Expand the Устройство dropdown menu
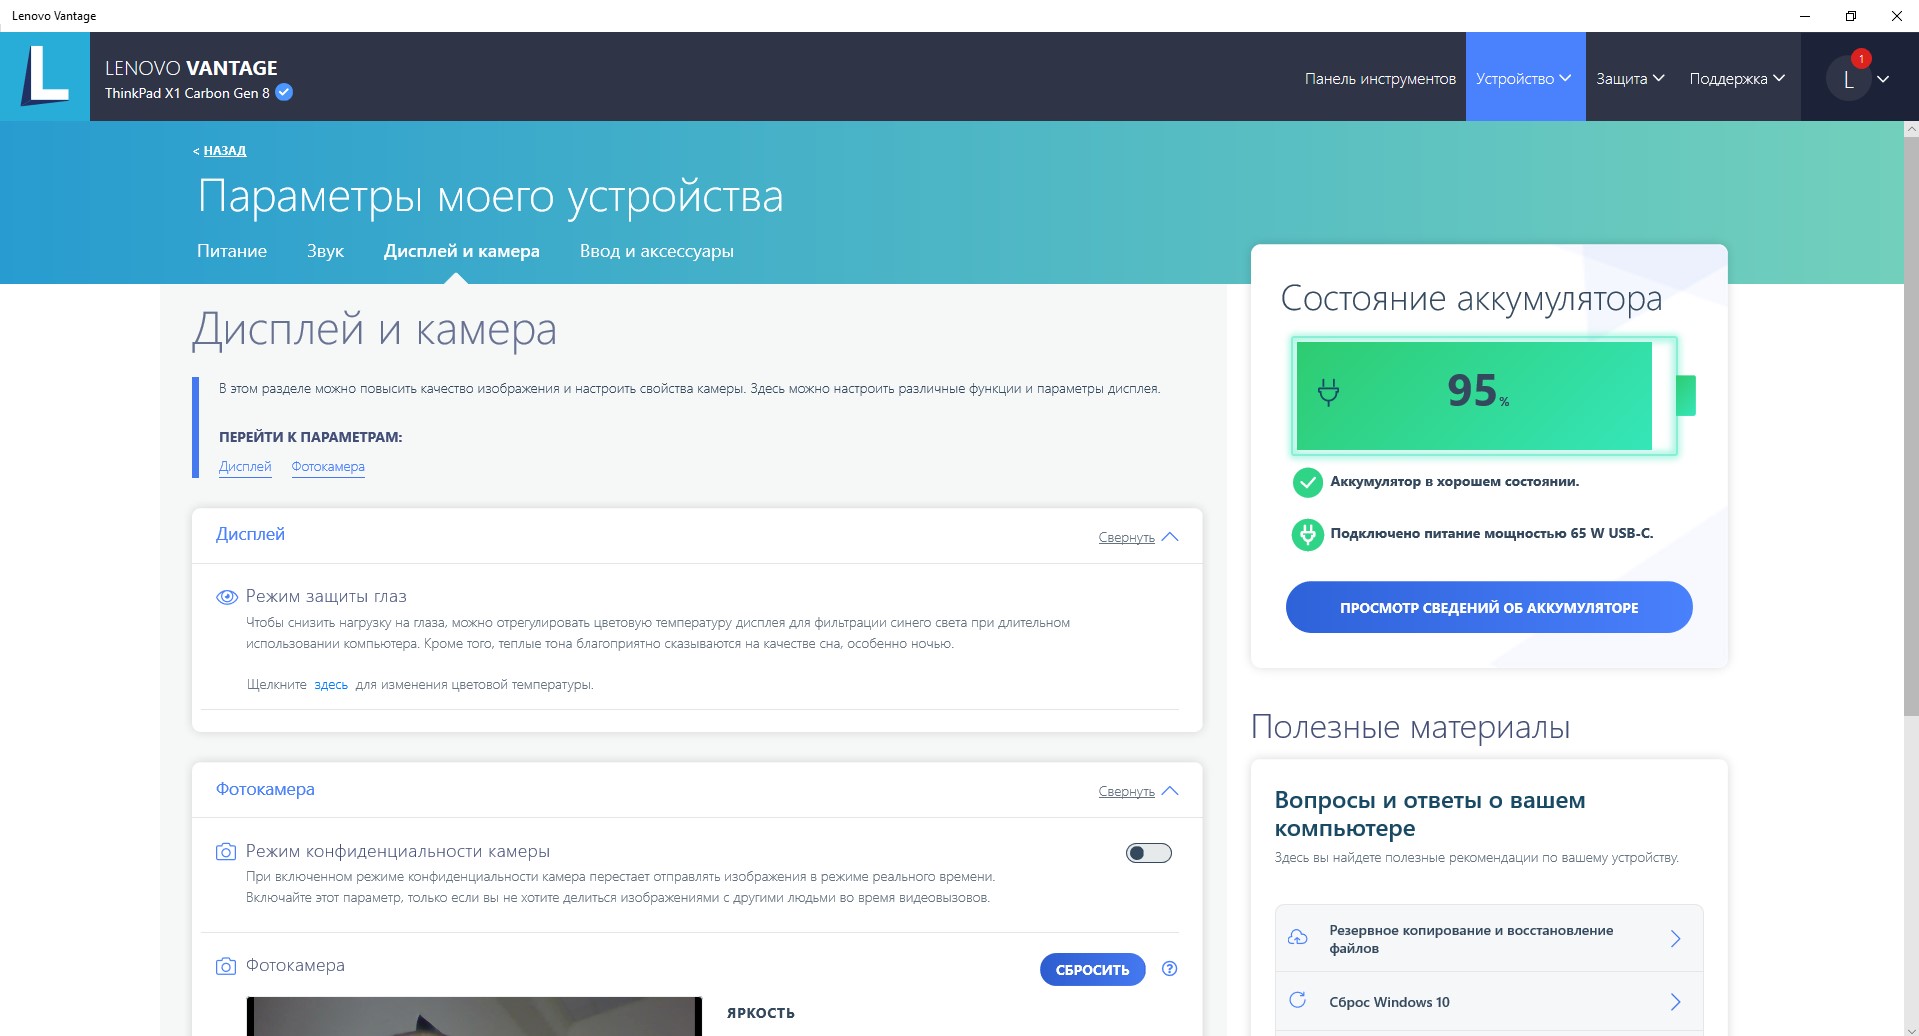Image resolution: width=1919 pixels, height=1036 pixels. click(x=1525, y=78)
